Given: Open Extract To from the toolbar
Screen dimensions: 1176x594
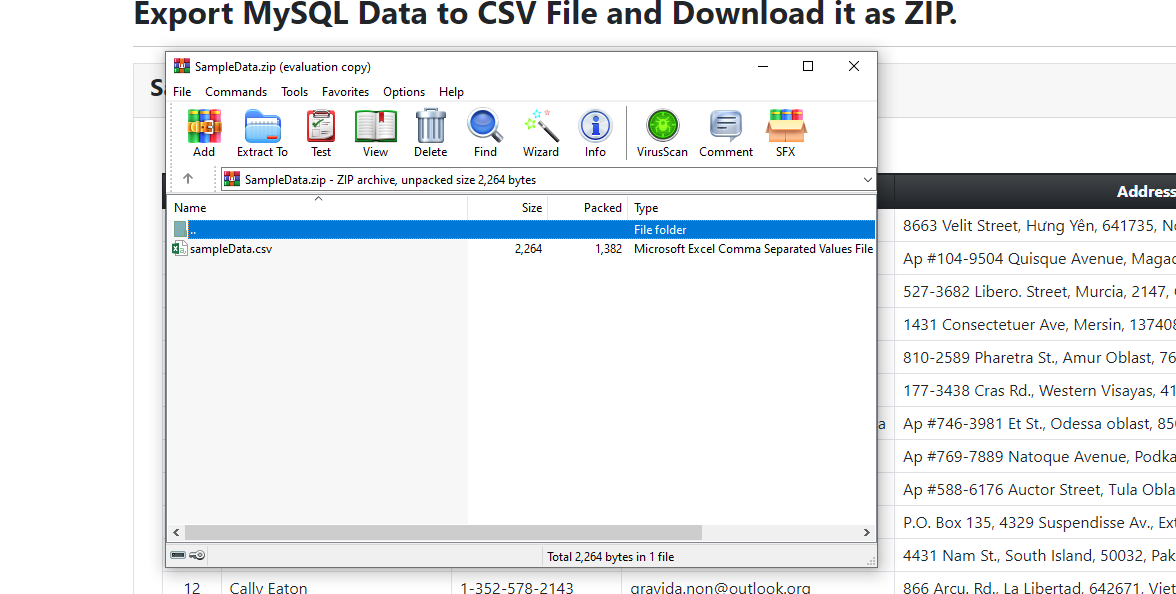Looking at the screenshot, I should click(262, 133).
